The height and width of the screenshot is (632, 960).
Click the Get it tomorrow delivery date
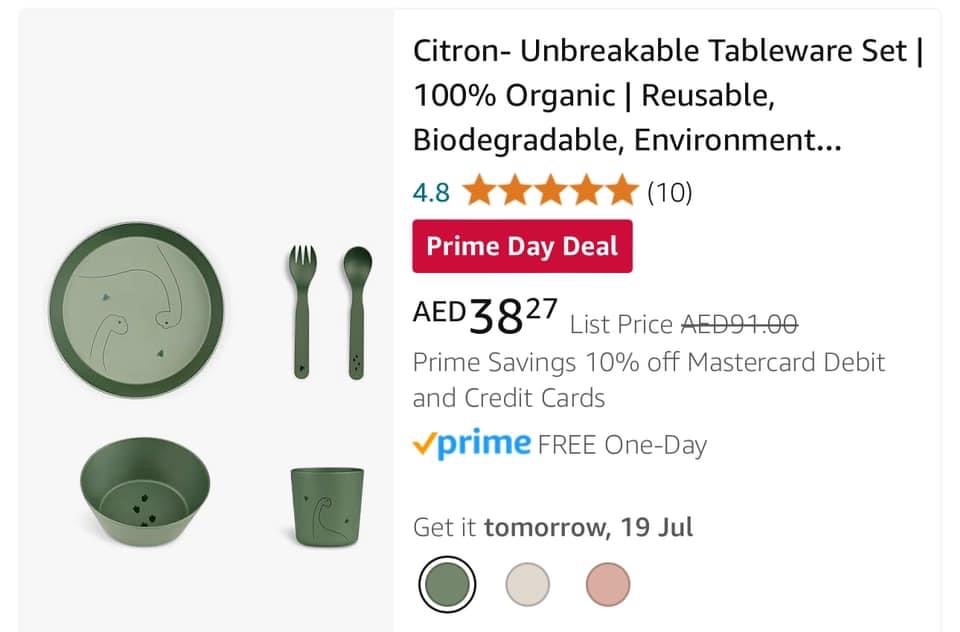pyautogui.click(x=553, y=527)
